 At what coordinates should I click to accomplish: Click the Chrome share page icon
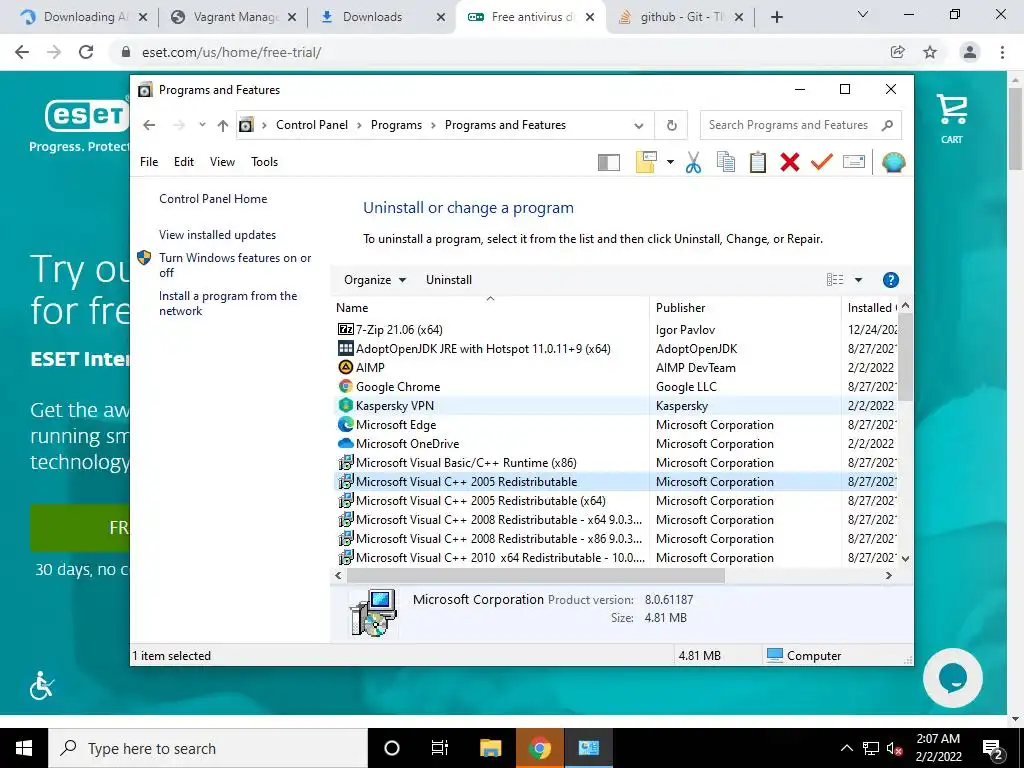click(897, 52)
